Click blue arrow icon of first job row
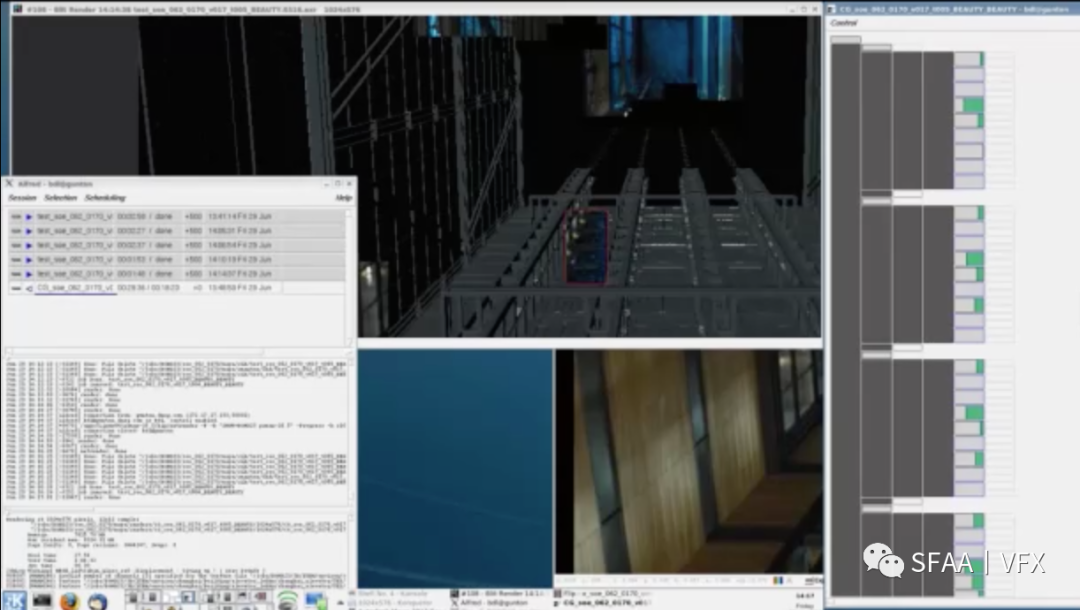Screen dimensions: 1080x610 [x=29, y=217]
